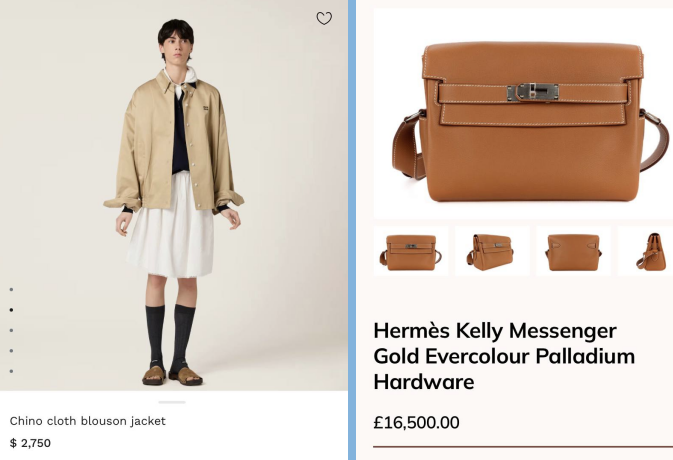Open the Chino cloth blouson jacket title
The width and height of the screenshot is (673, 460).
[88, 421]
